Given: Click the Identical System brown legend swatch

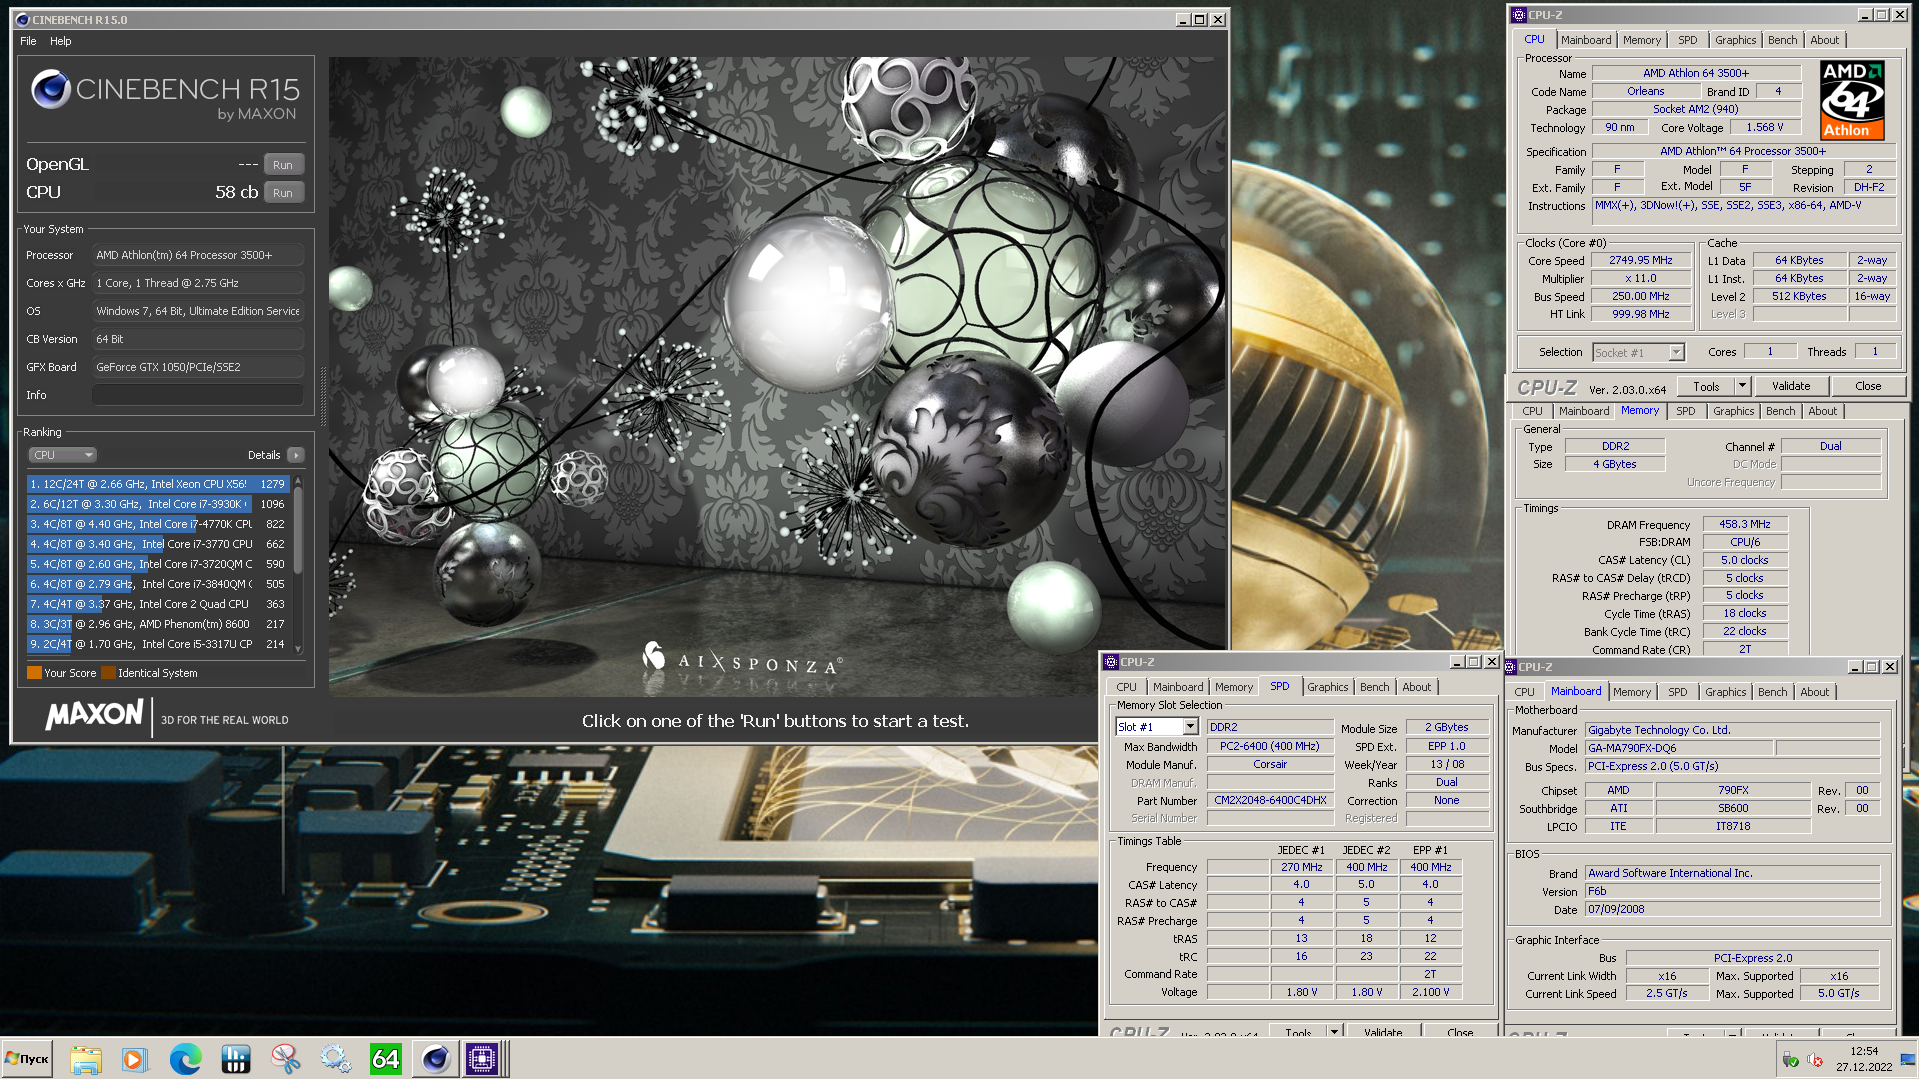Looking at the screenshot, I should click(108, 673).
